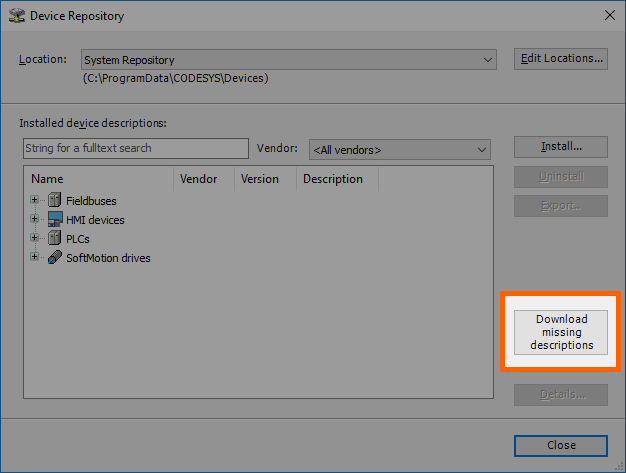626x473 pixels.
Task: Click the Device Repository title bar icon
Action: click(x=14, y=15)
